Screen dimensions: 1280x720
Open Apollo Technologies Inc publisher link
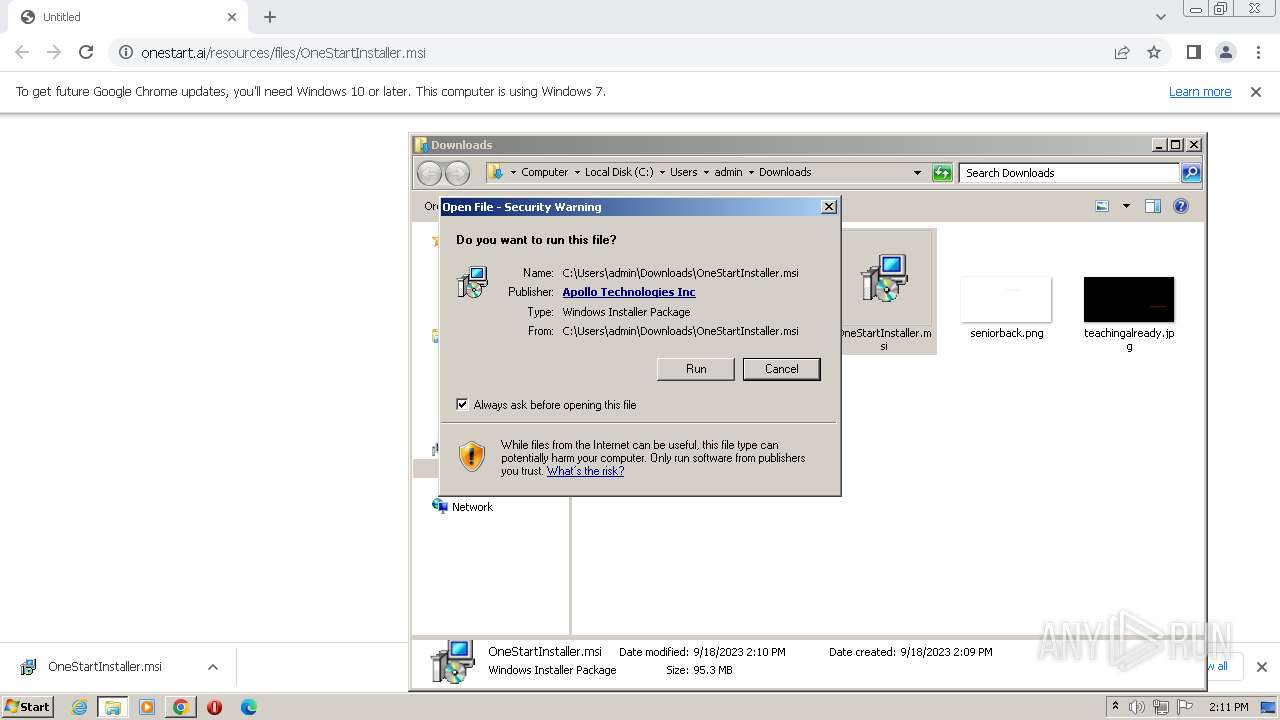point(629,292)
